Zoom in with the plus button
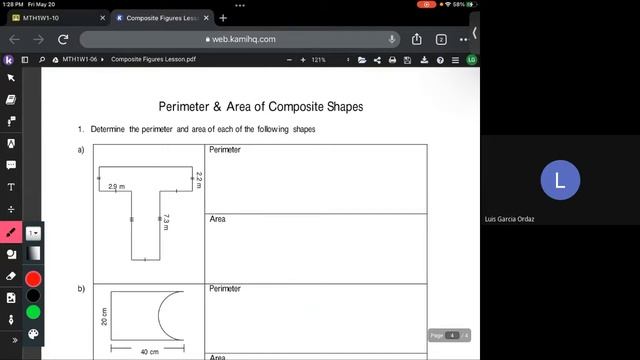Image resolution: width=640 pixels, height=360 pixels. [x=303, y=60]
